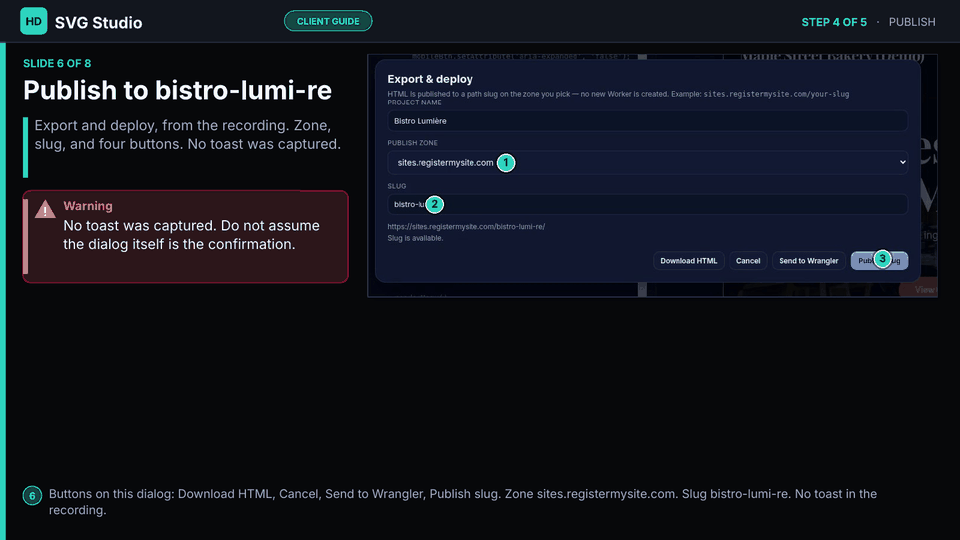The width and height of the screenshot is (960, 540).
Task: Click the 'Slug is available.' status text
Action: coord(415,238)
